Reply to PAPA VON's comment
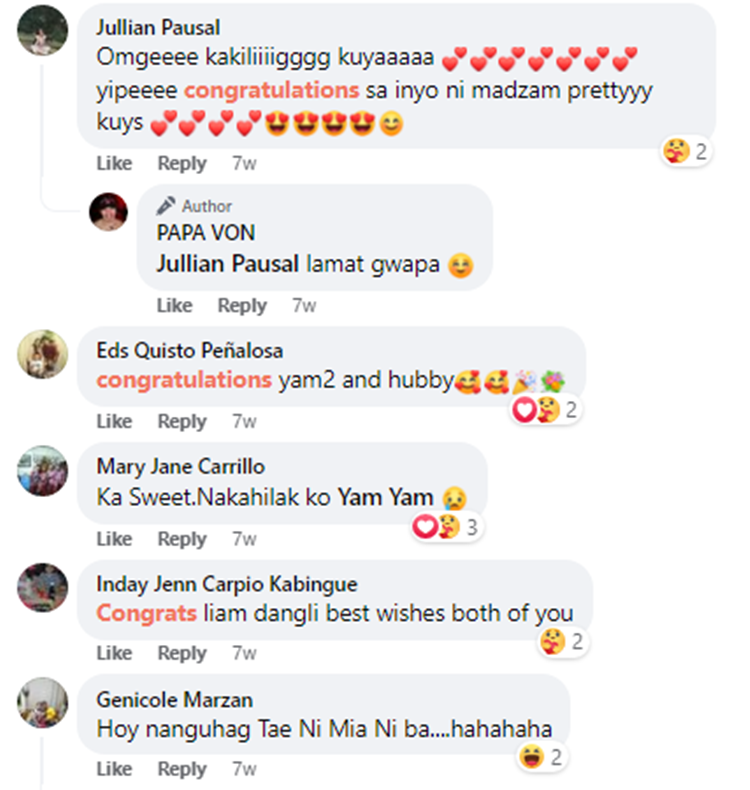 tap(242, 305)
